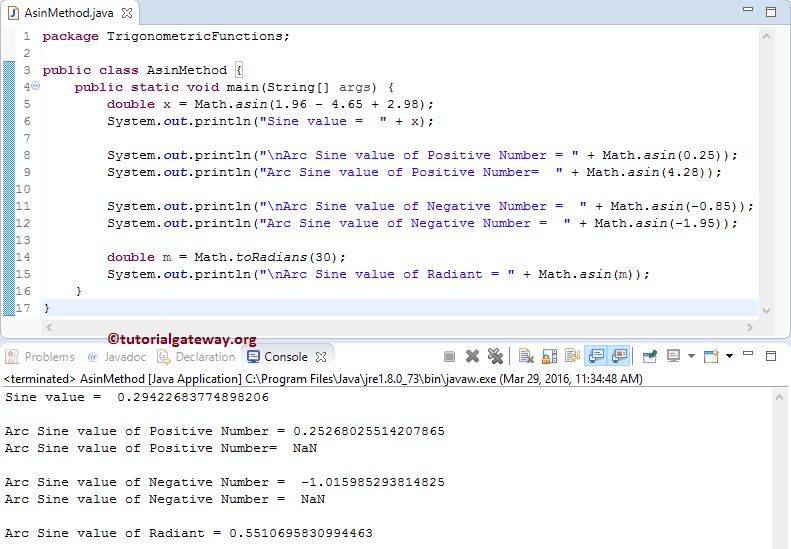Click the Java file icon on editor tab
791x549 pixels.
[x=14, y=13]
